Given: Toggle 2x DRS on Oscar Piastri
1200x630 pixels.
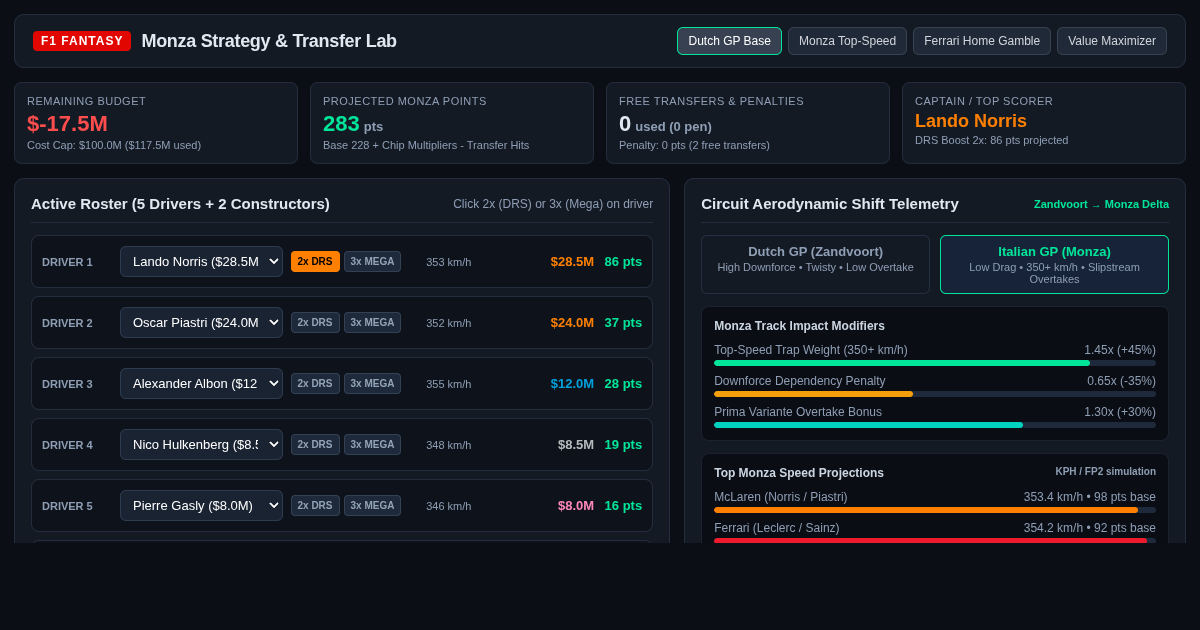Looking at the screenshot, I should 315,322.
